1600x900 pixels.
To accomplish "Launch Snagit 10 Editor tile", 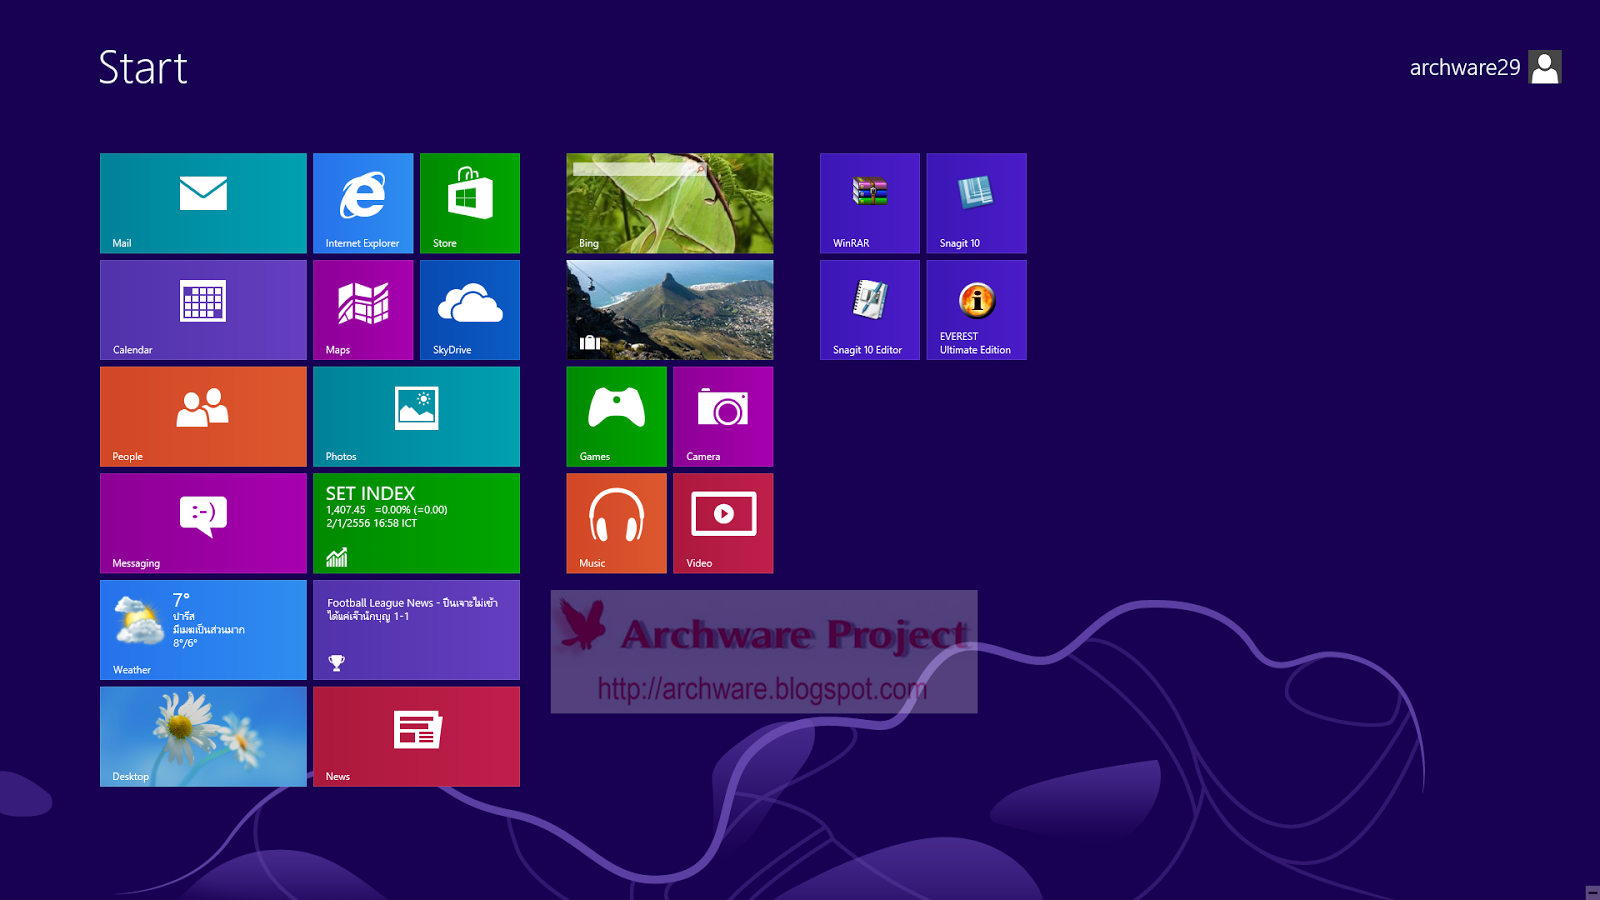I will 870,310.
